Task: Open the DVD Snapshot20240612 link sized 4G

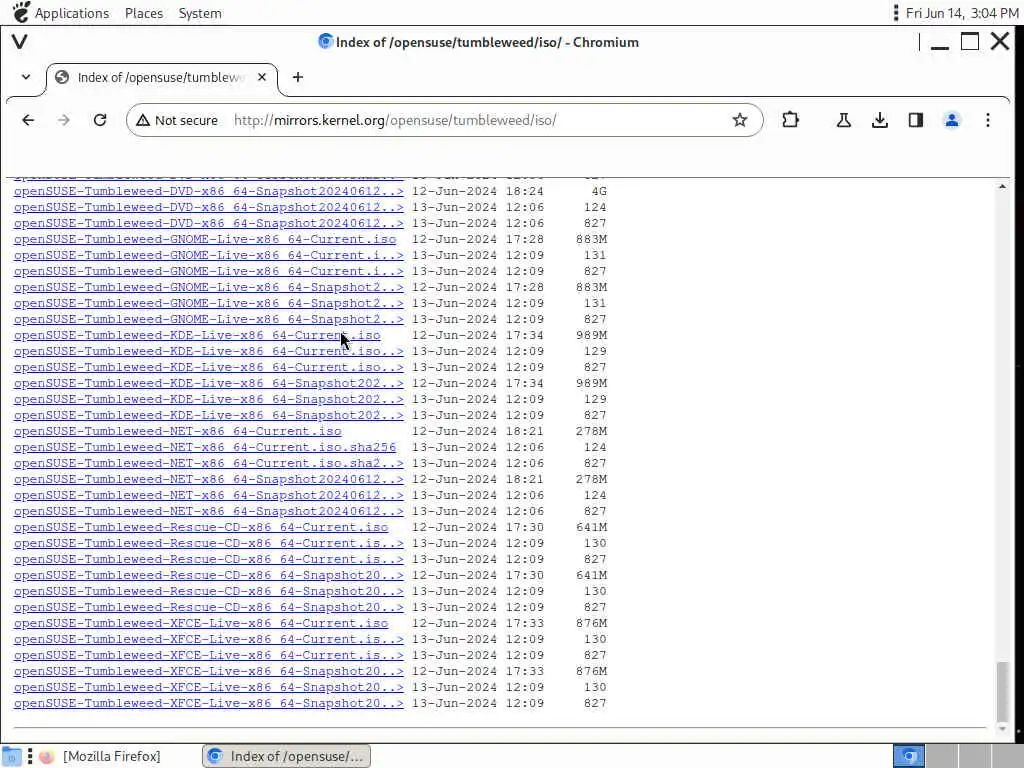Action: coord(208,191)
